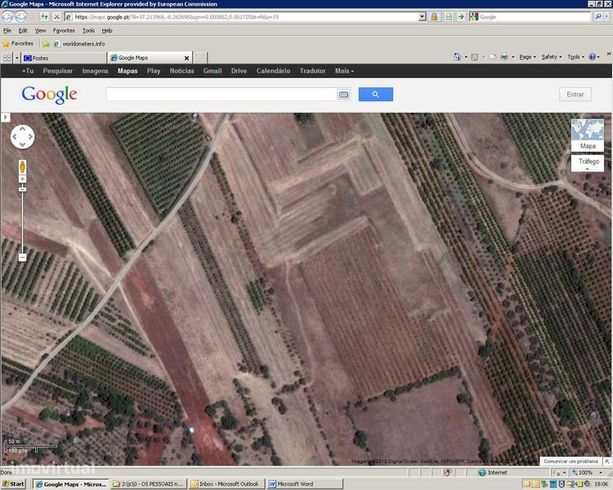This screenshot has height=490, width=613.
Task: Open search provider dropdown arrow
Action: (x=607, y=17)
